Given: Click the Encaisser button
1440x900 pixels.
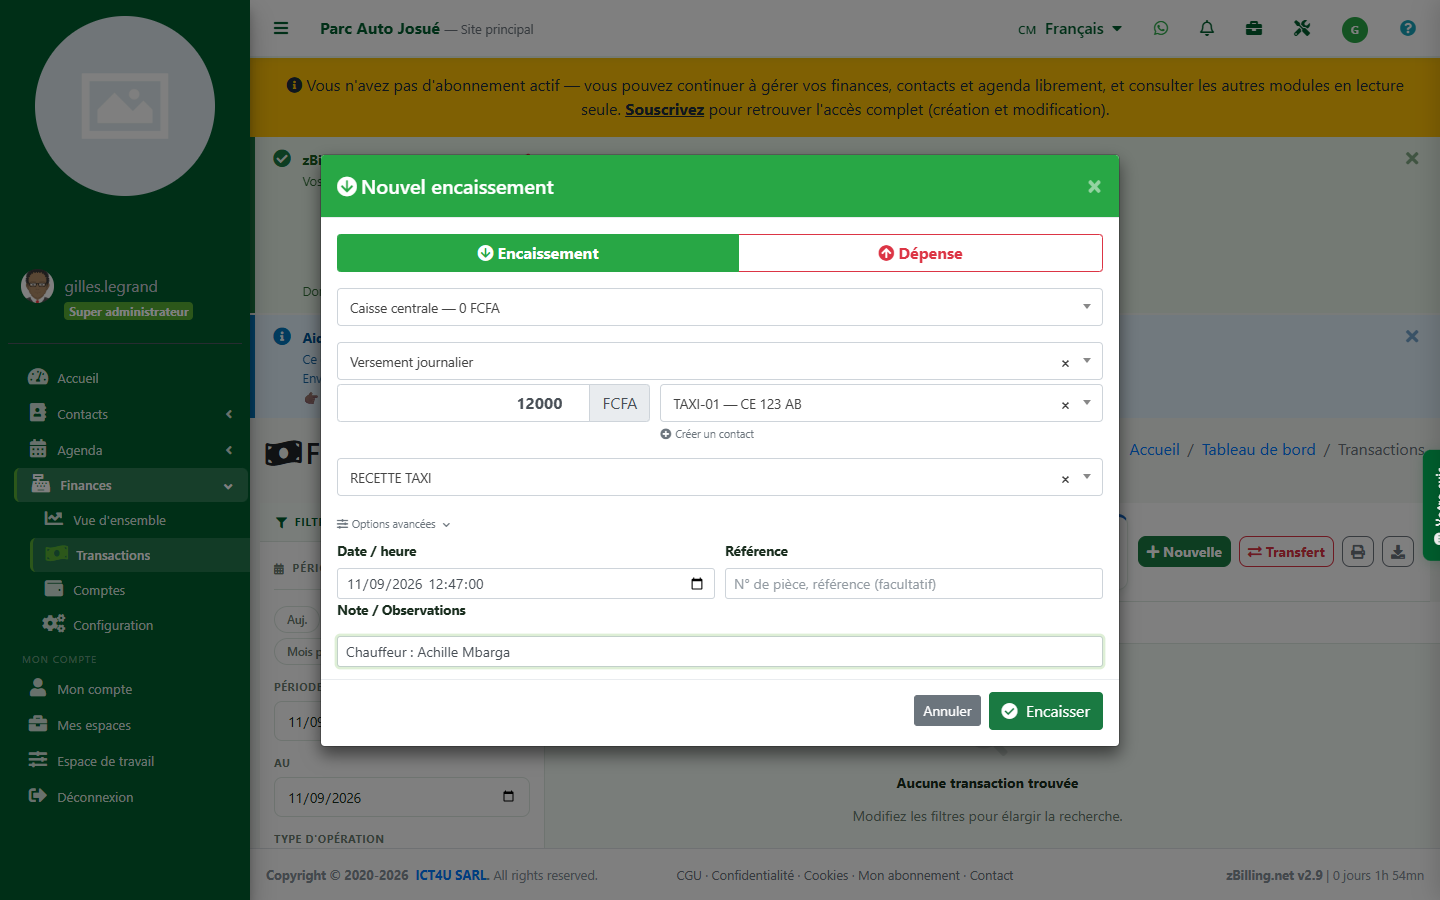Looking at the screenshot, I should (x=1046, y=711).
